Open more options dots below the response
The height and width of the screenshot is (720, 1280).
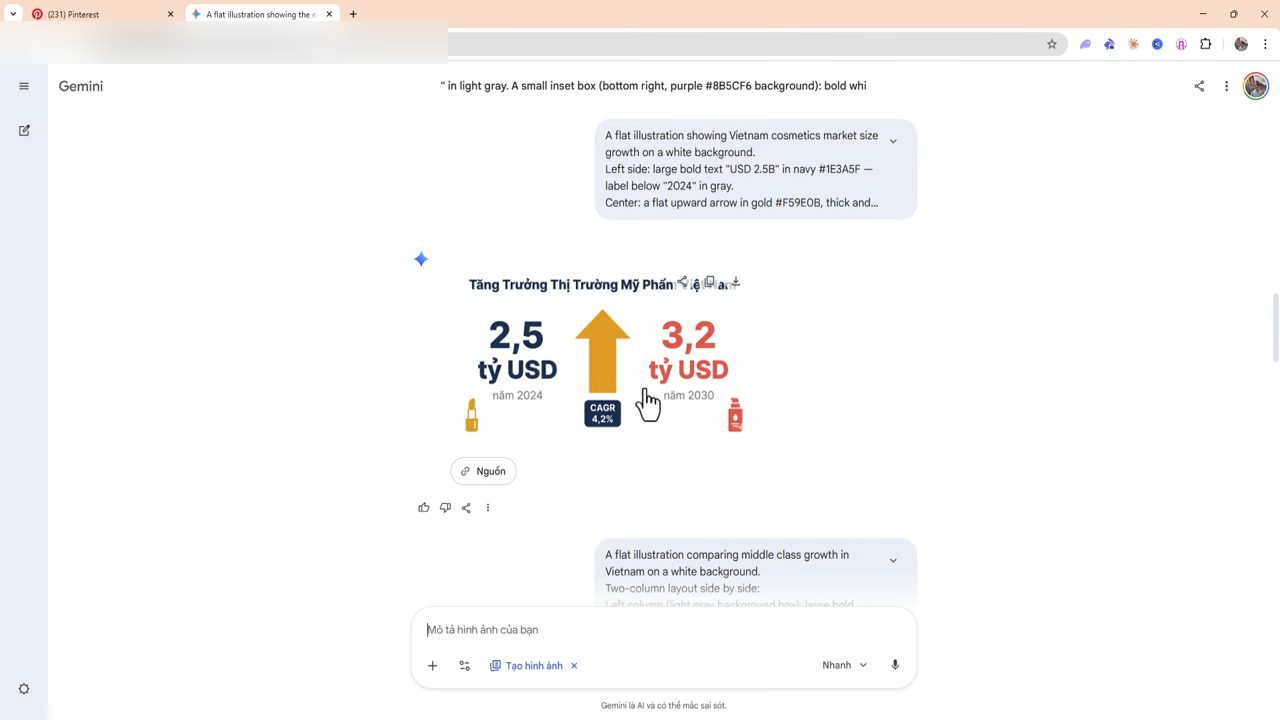tap(488, 508)
